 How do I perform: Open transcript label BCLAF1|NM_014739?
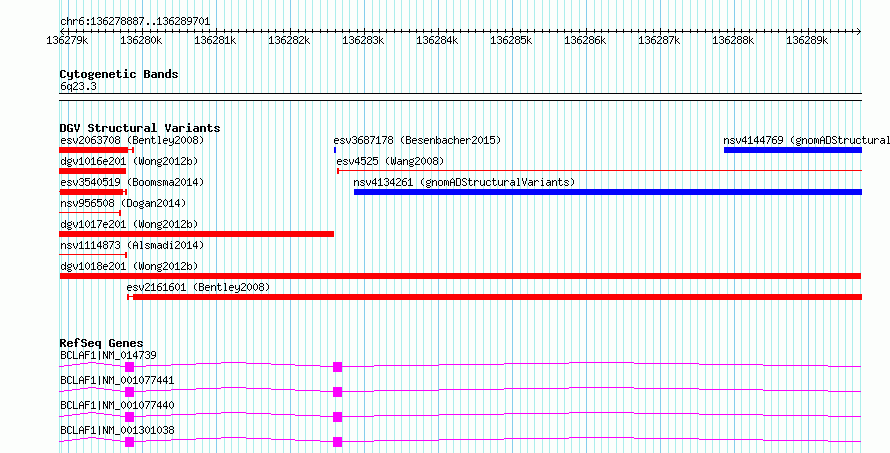(x=108, y=355)
